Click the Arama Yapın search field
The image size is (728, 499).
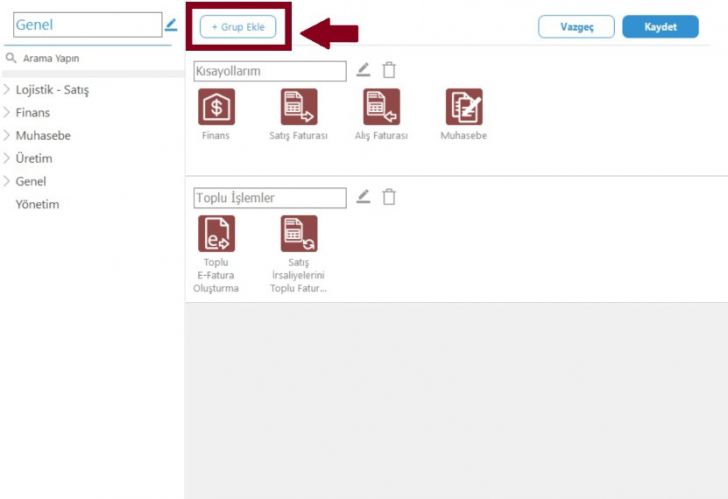point(93,58)
